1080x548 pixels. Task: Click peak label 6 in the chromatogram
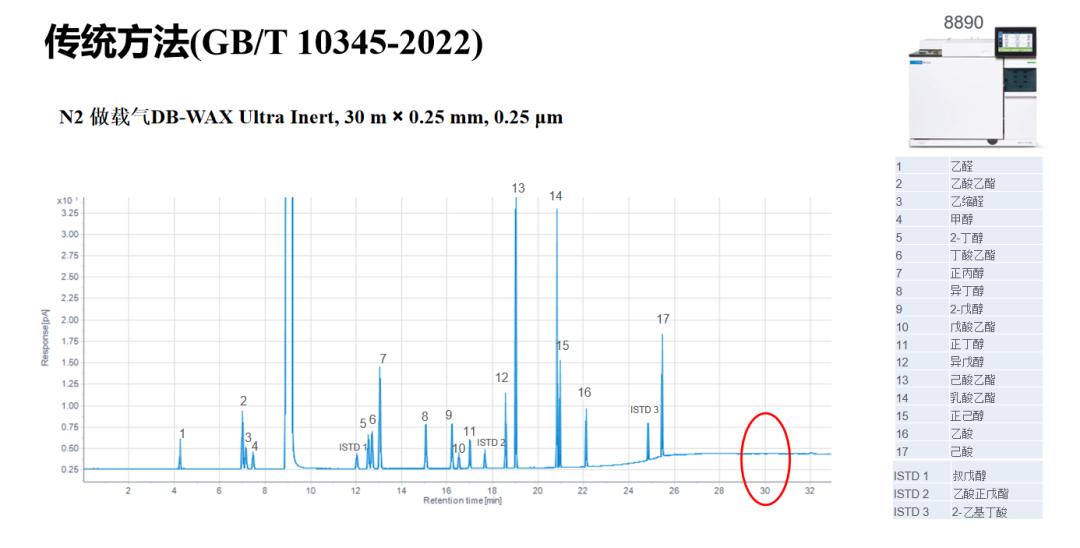click(372, 420)
